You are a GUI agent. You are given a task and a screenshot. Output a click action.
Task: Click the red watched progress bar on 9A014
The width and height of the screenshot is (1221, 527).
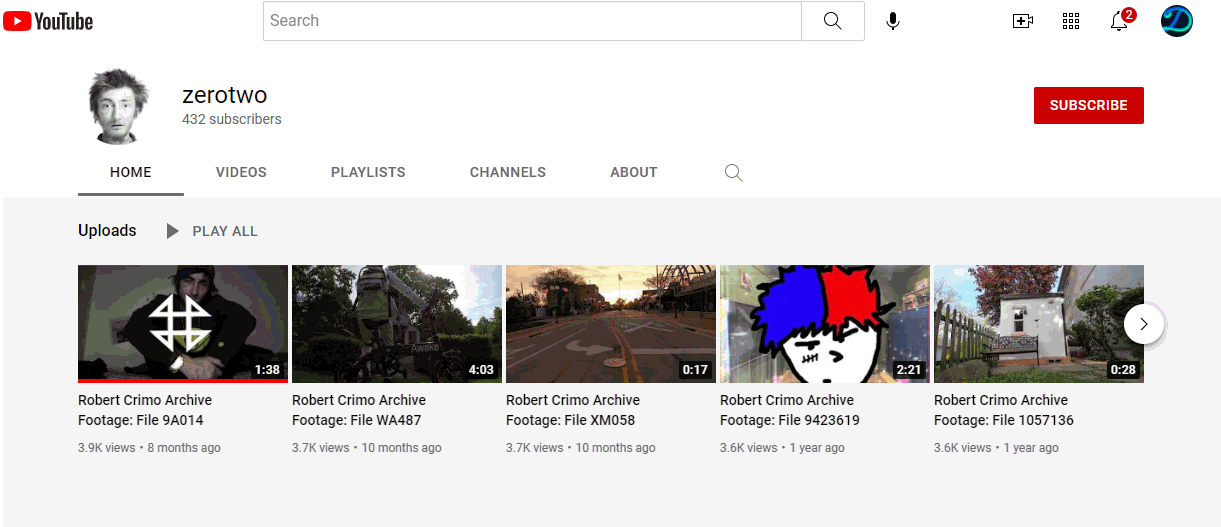(183, 381)
